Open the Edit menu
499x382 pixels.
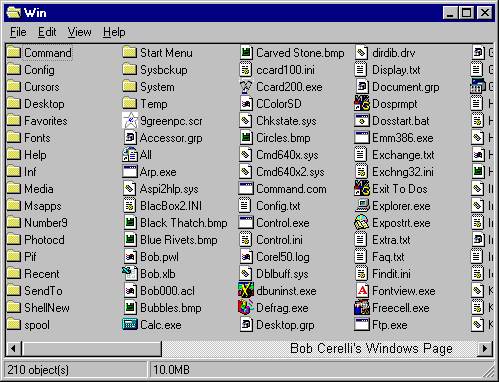(x=47, y=32)
